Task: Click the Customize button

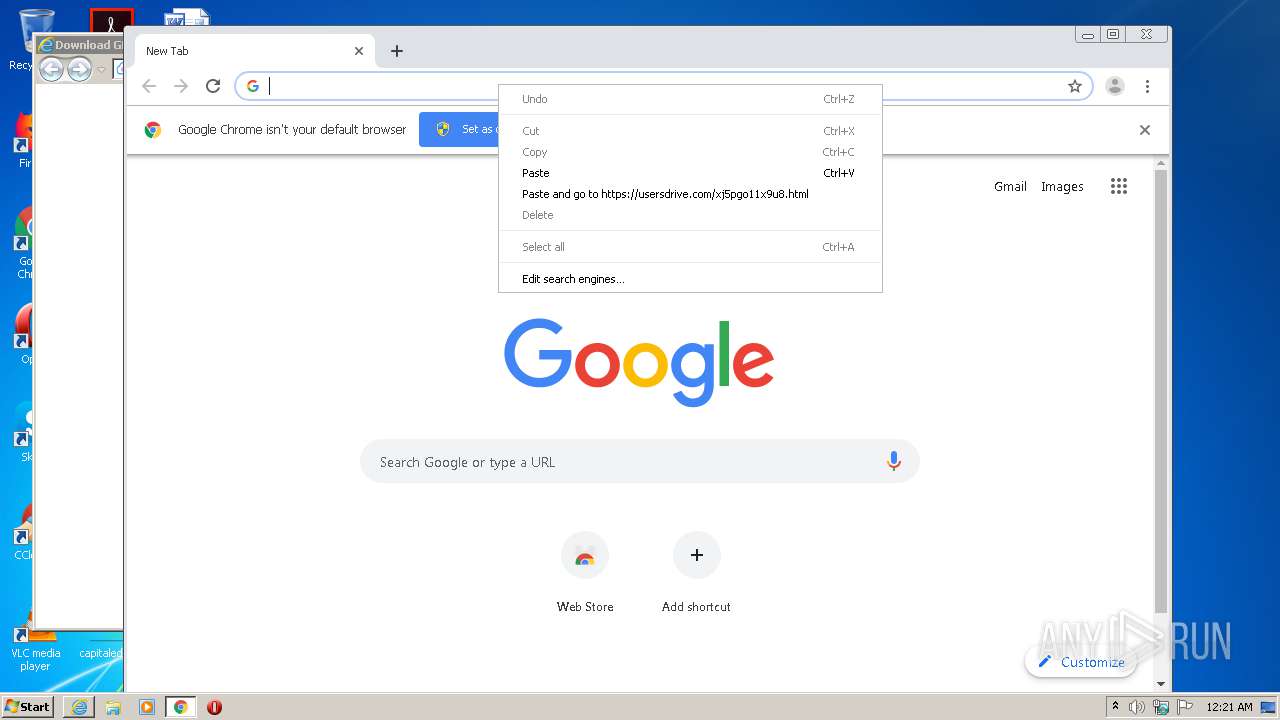Action: click(1081, 662)
